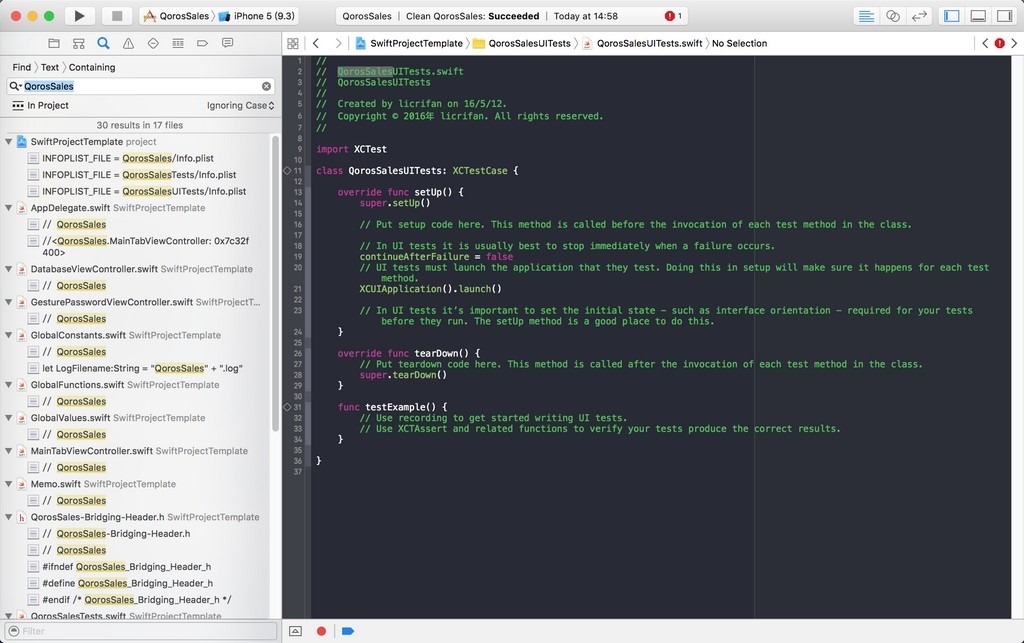The image size is (1024, 643).
Task: Click Text in the search breadcrumb
Action: coord(50,67)
